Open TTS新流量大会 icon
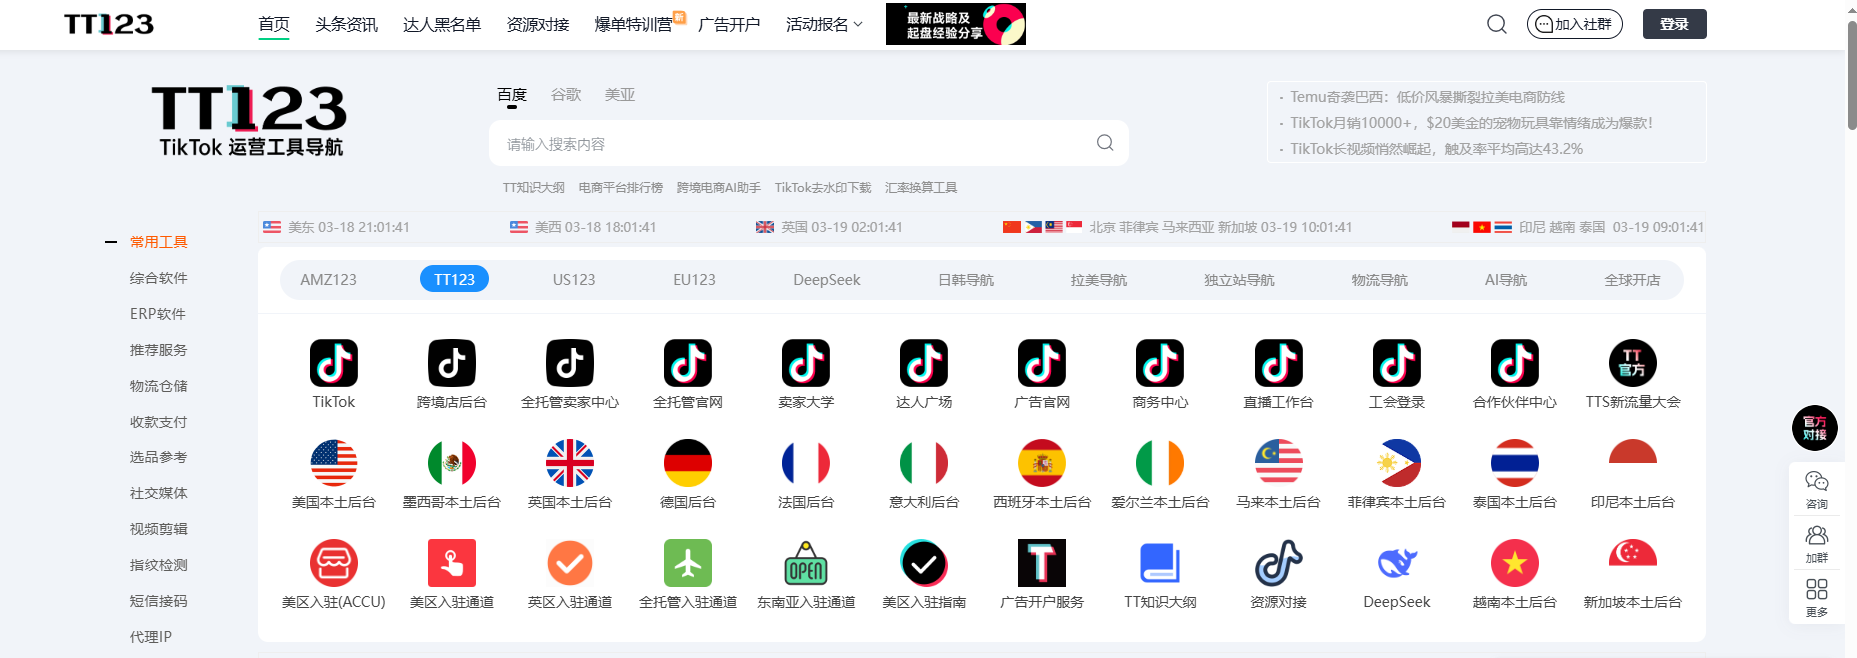This screenshot has width=1857, height=658. coord(1633,363)
